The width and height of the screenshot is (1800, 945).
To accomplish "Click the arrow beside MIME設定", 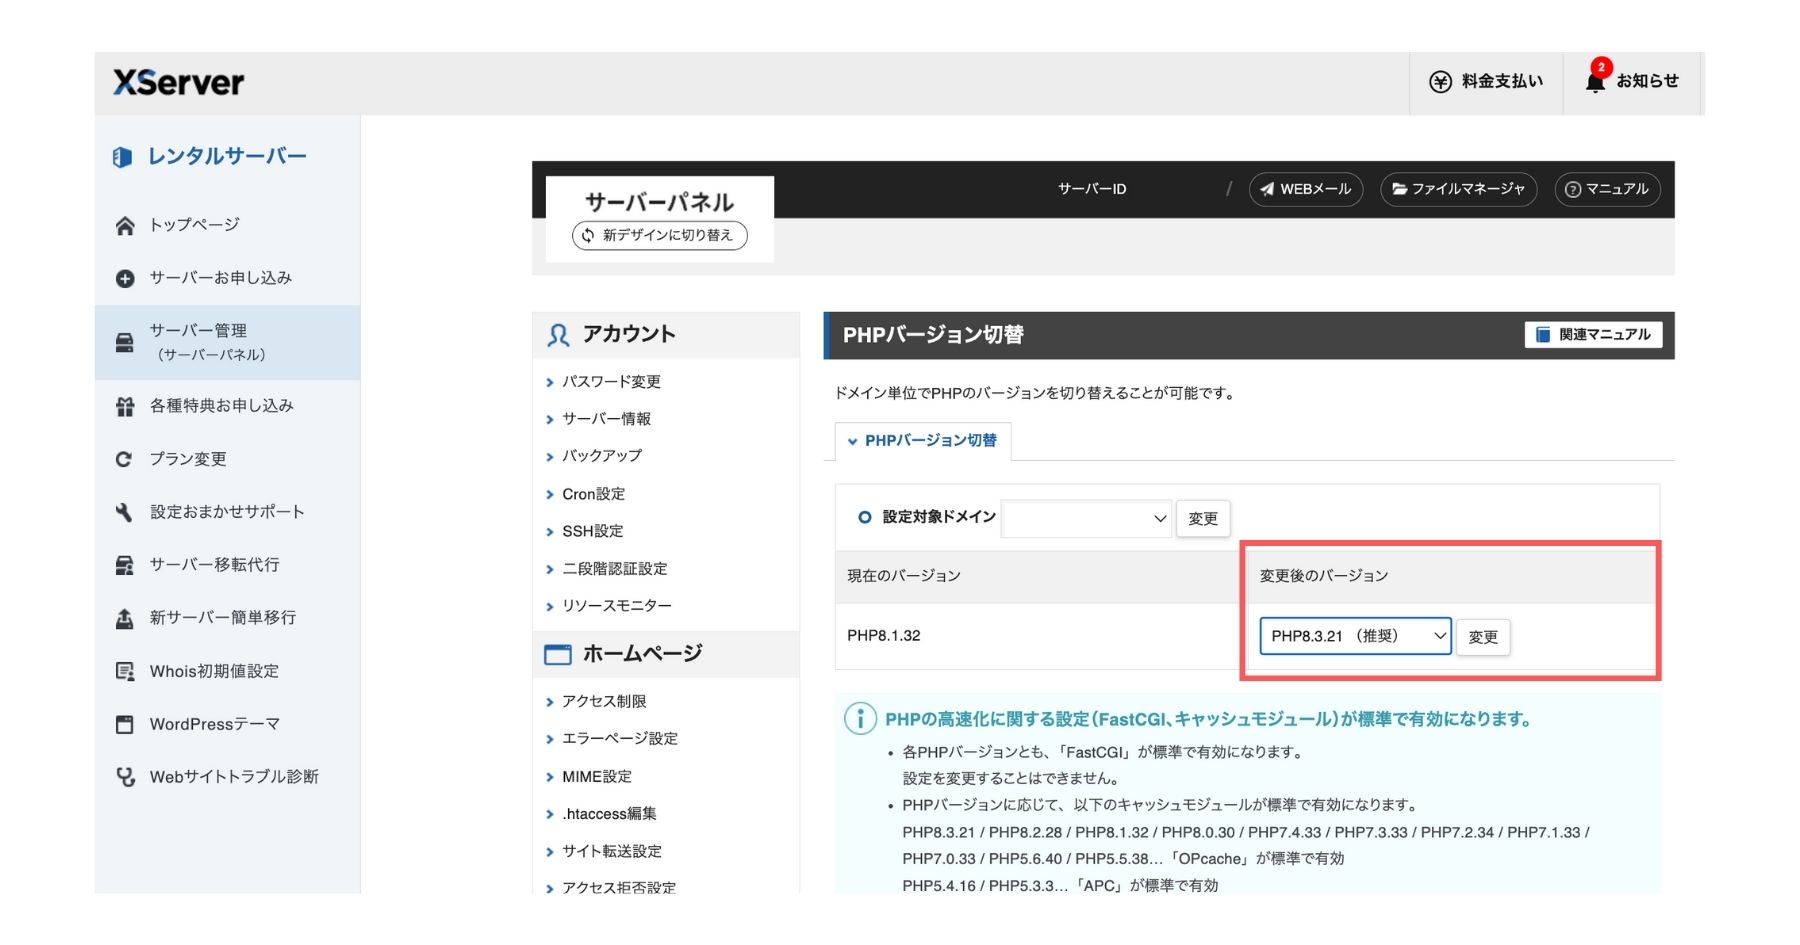I will [x=550, y=778].
